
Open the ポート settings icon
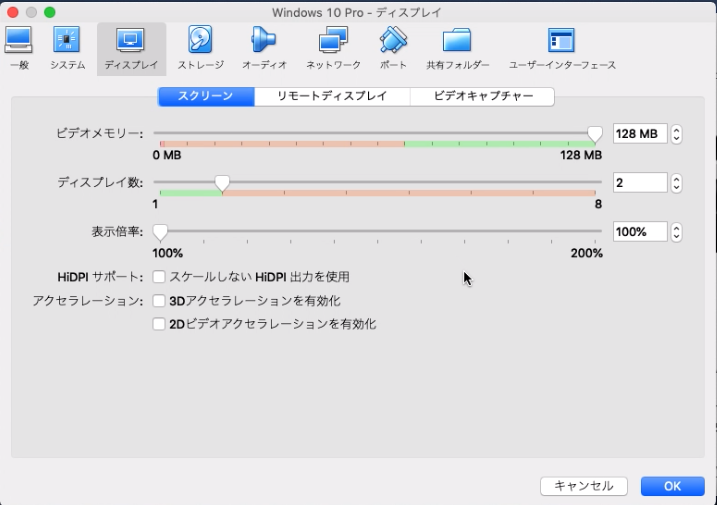[393, 48]
